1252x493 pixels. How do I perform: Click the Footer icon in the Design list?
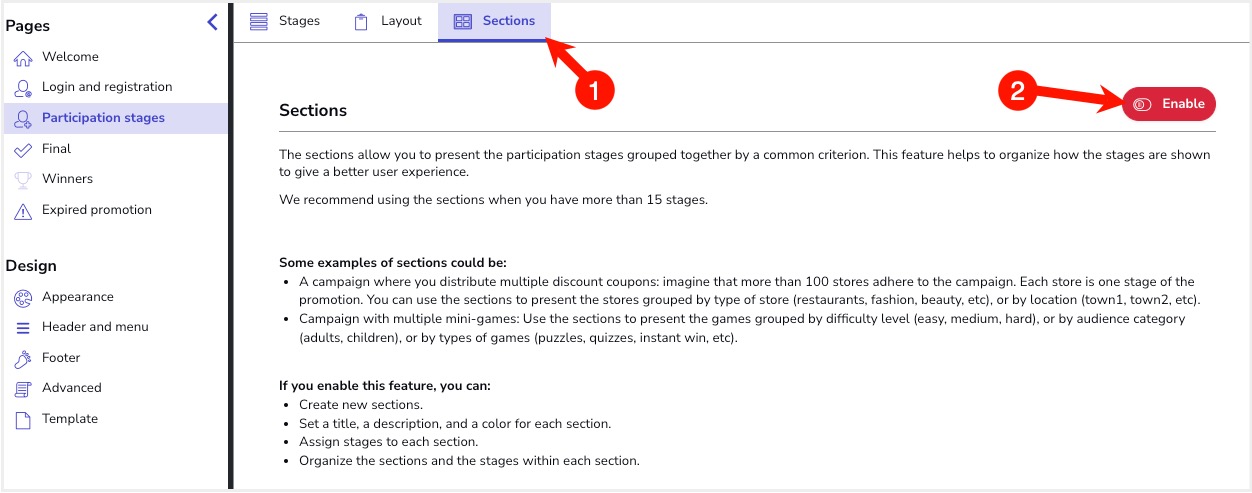(x=23, y=358)
